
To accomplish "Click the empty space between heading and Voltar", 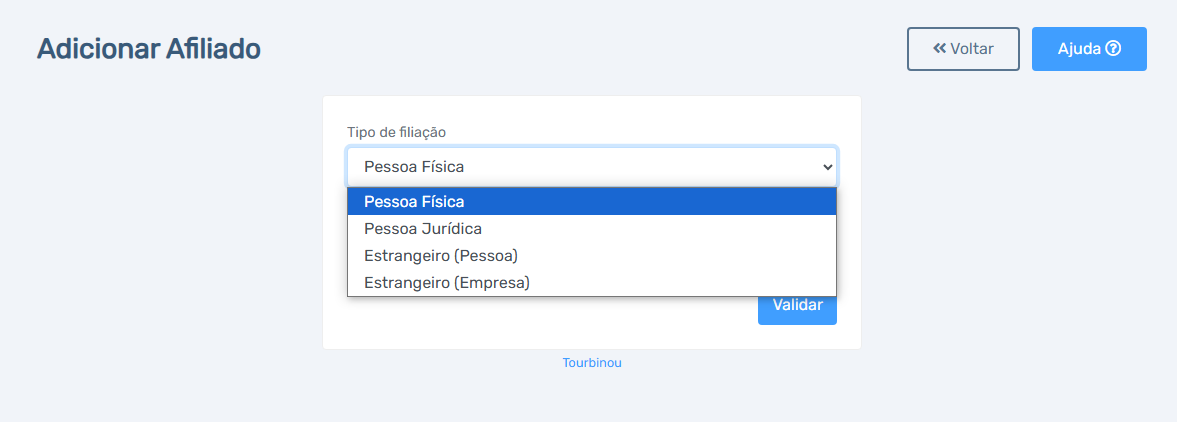I will tap(584, 49).
